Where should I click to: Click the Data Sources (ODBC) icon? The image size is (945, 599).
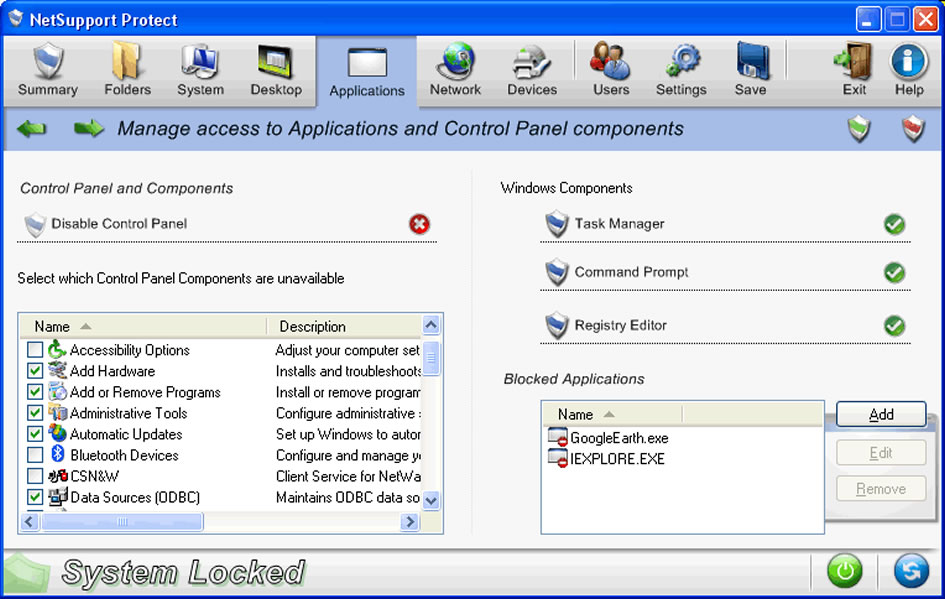(x=57, y=497)
